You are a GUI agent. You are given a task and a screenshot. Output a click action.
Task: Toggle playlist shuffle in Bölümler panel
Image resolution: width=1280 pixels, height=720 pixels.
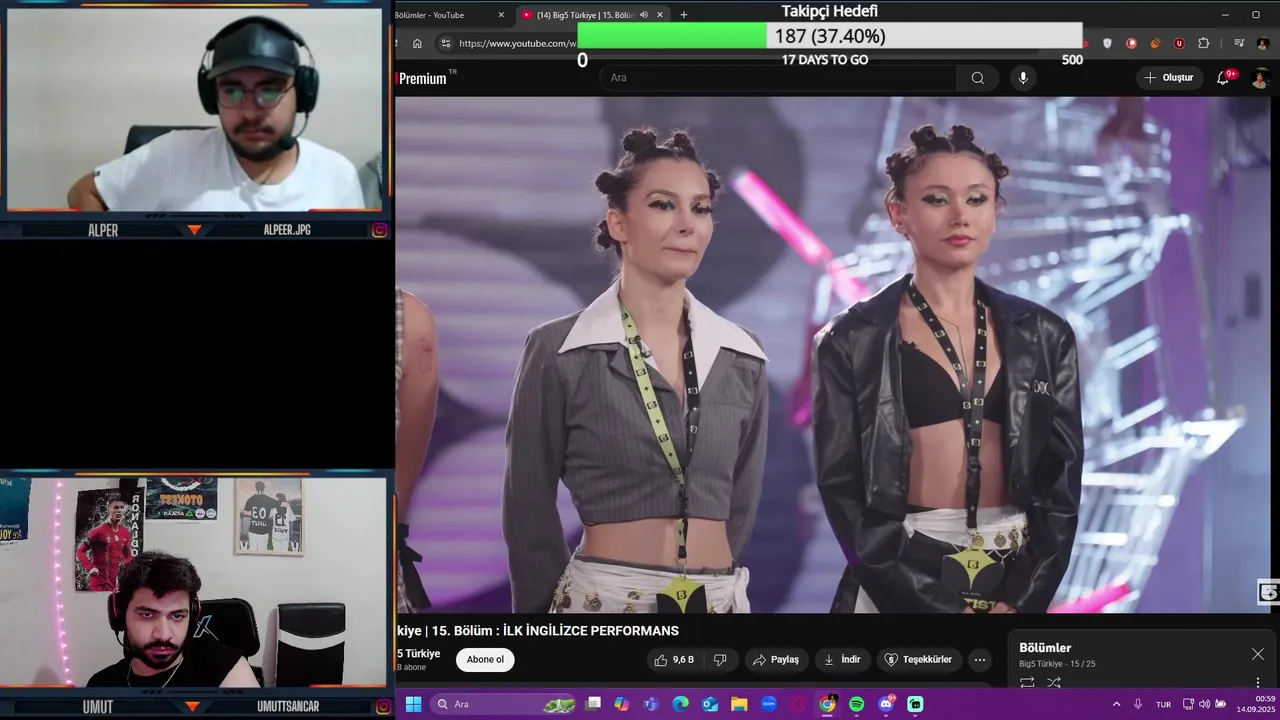[1054, 682]
